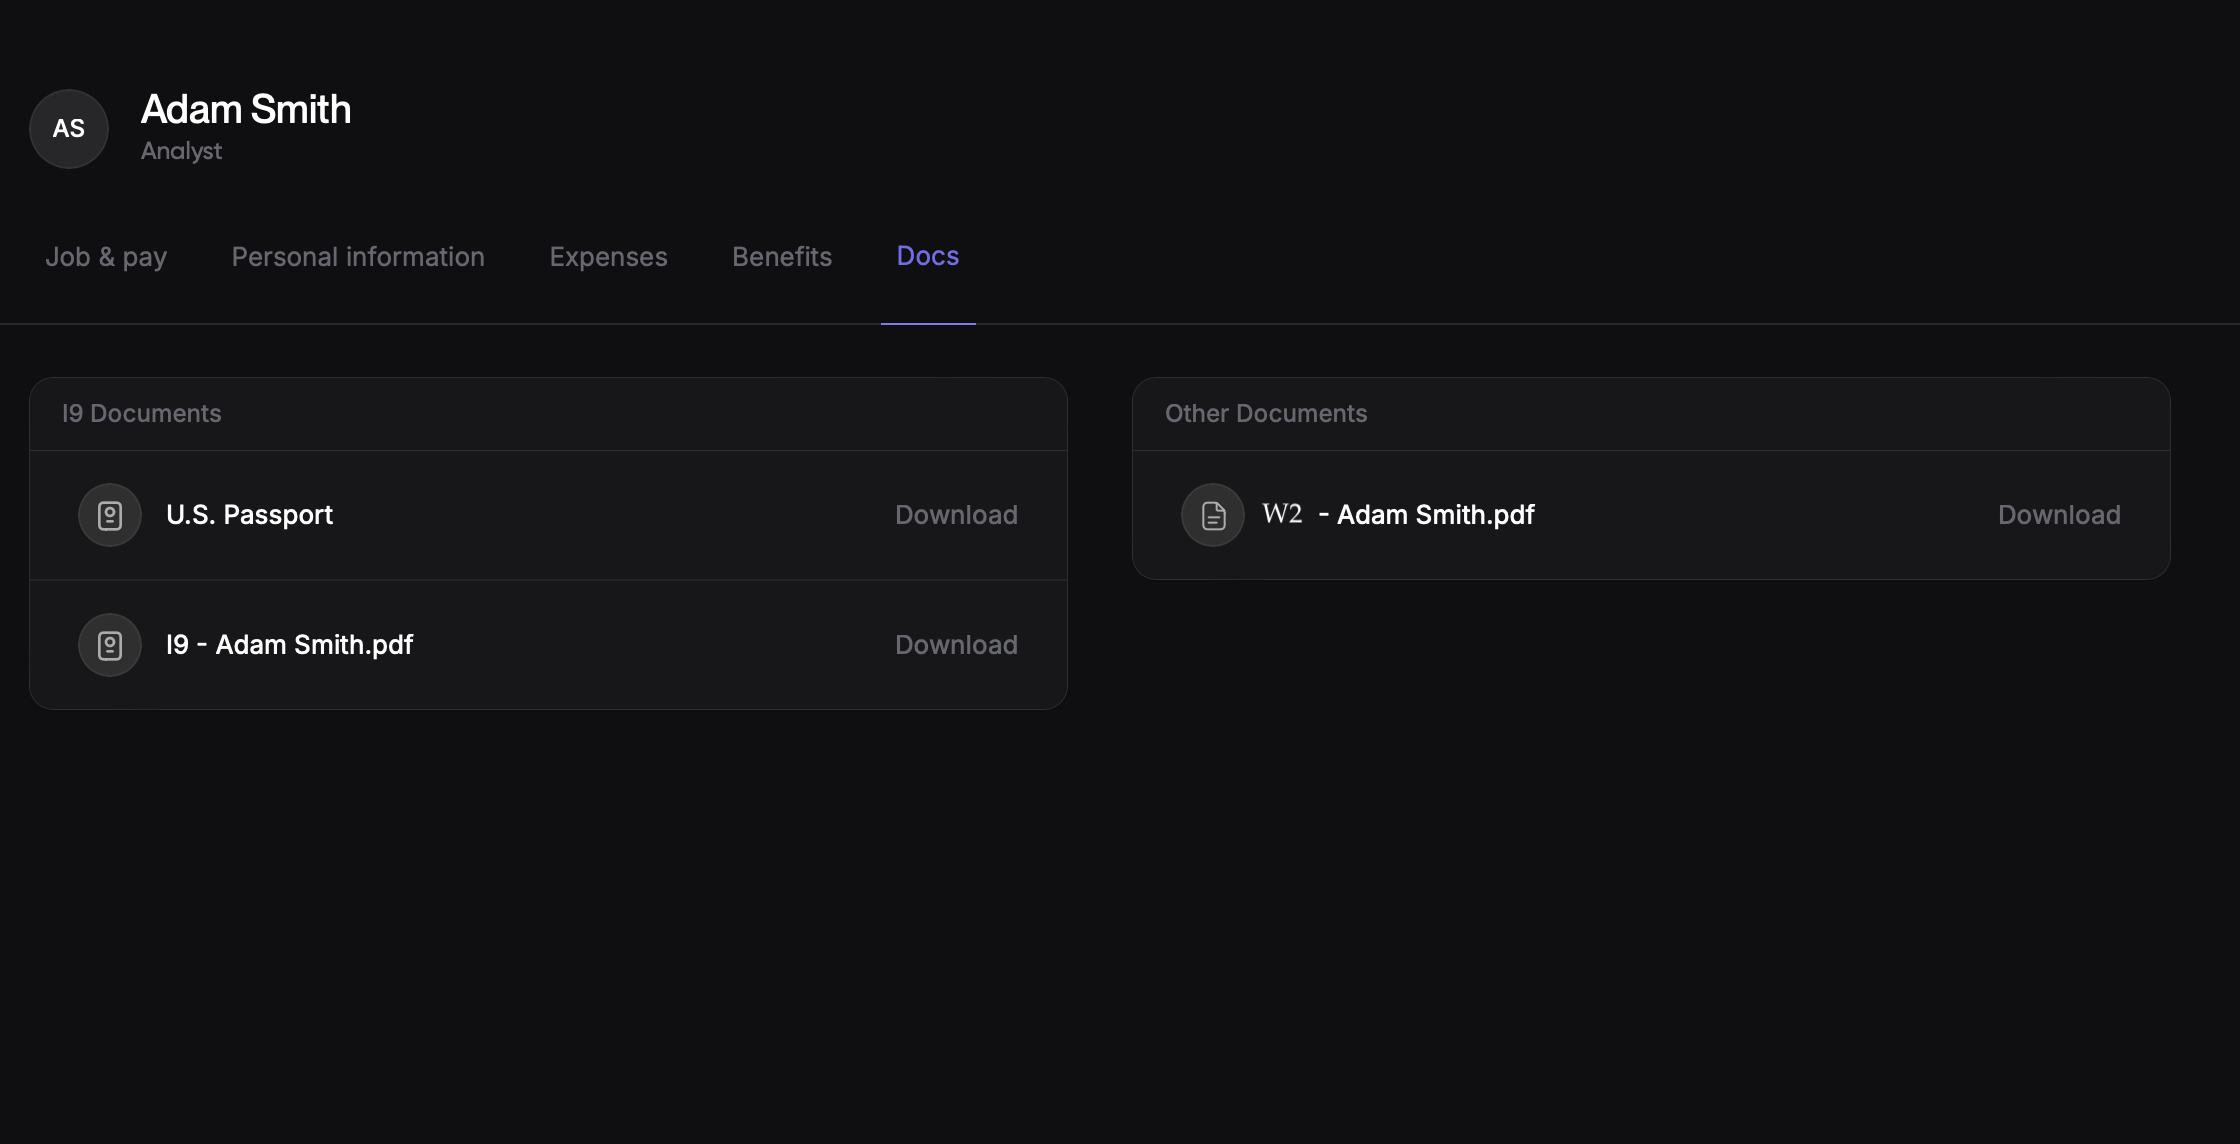Download the I9 - Adam Smith.pdf file

956,645
